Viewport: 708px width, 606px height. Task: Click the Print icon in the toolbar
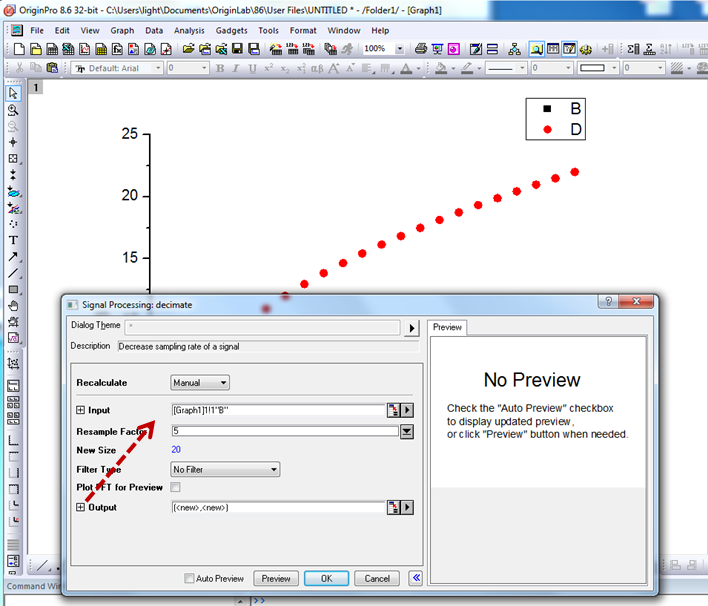tap(421, 48)
